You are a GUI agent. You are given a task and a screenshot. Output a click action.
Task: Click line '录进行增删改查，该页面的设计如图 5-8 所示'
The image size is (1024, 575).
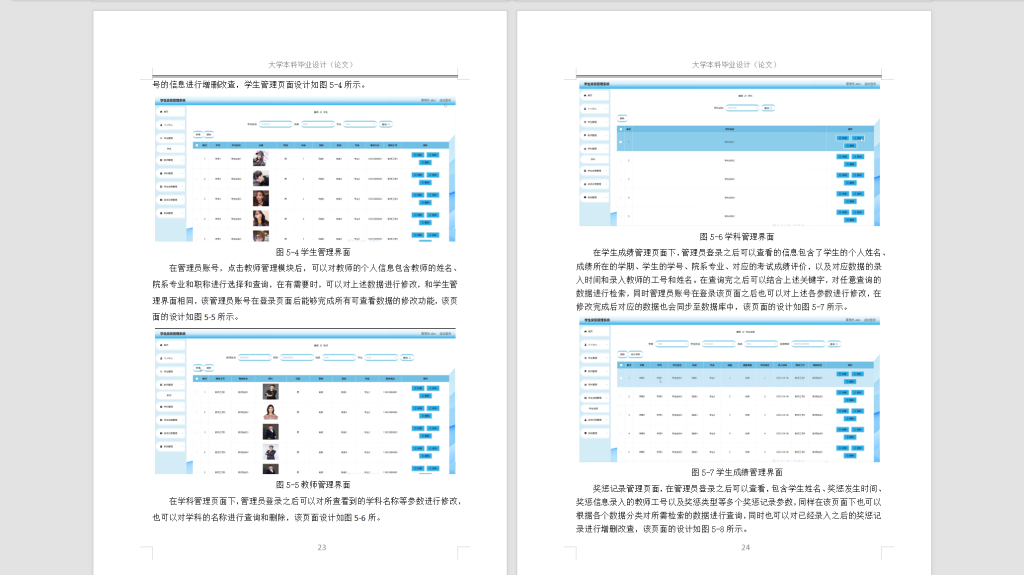[x=662, y=529]
